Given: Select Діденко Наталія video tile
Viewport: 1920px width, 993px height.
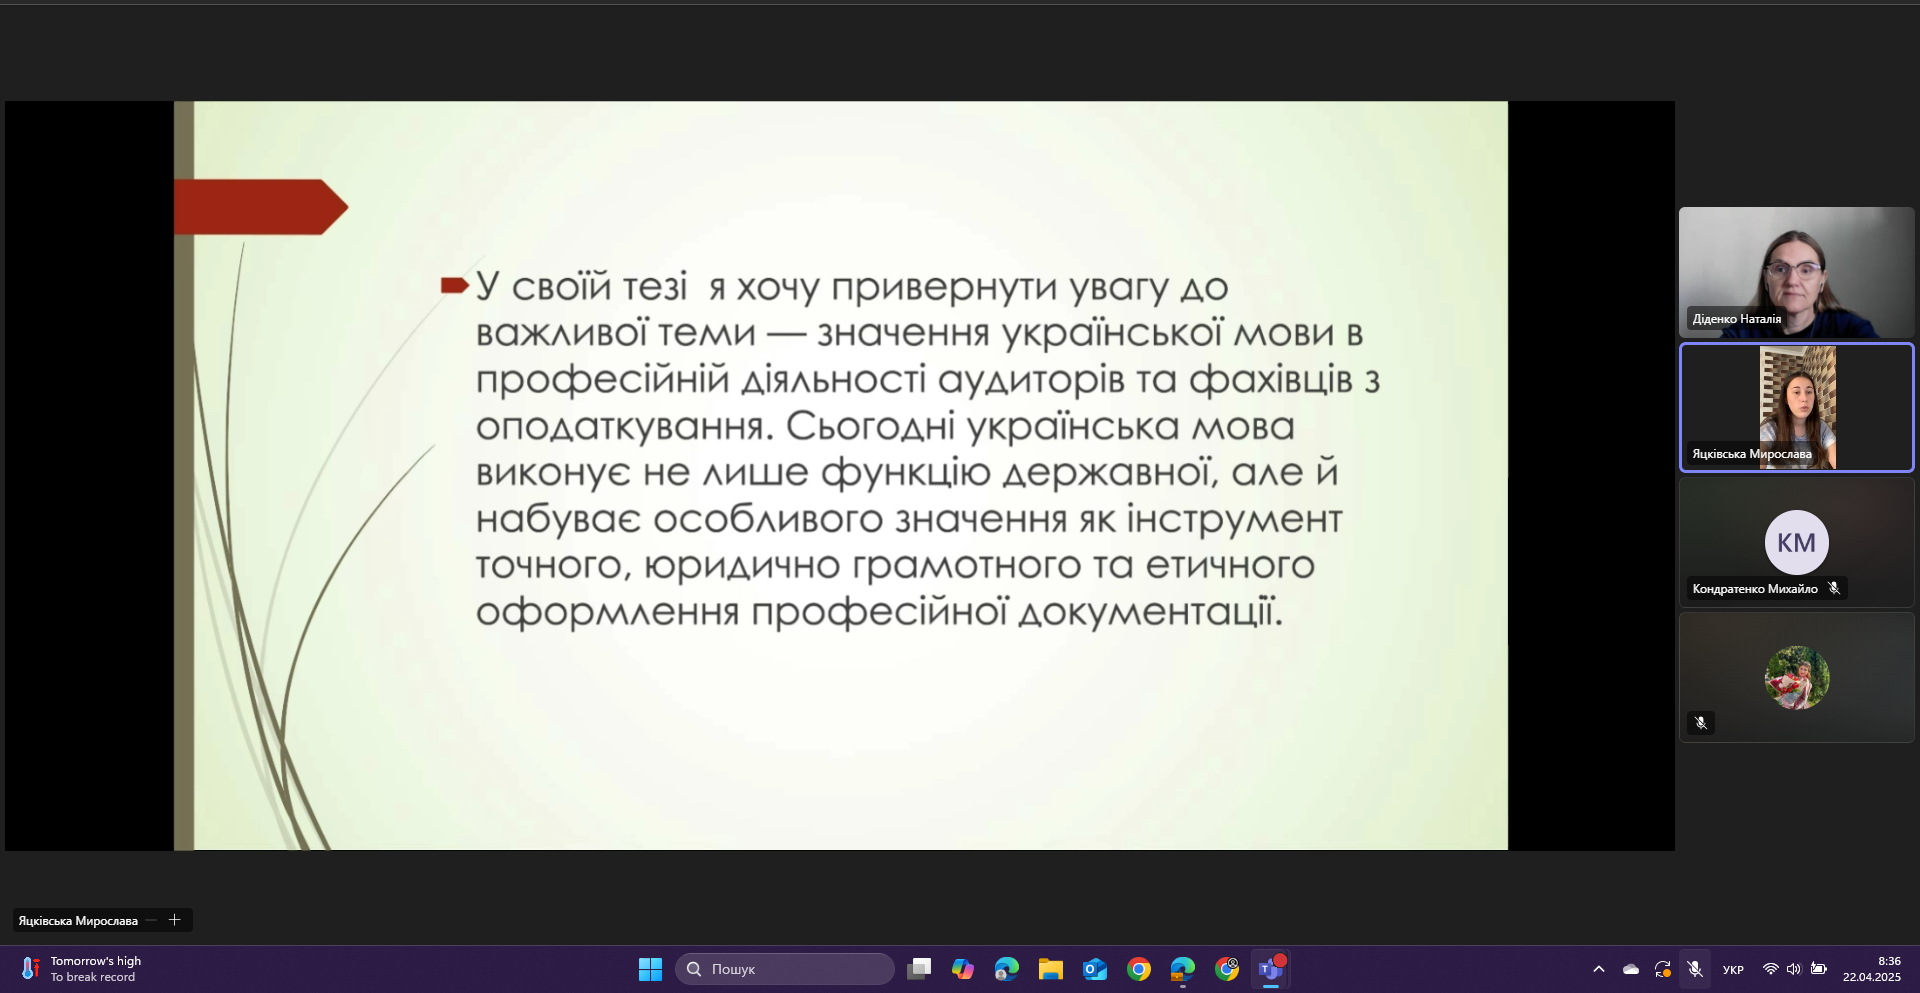Looking at the screenshot, I should pyautogui.click(x=1796, y=271).
